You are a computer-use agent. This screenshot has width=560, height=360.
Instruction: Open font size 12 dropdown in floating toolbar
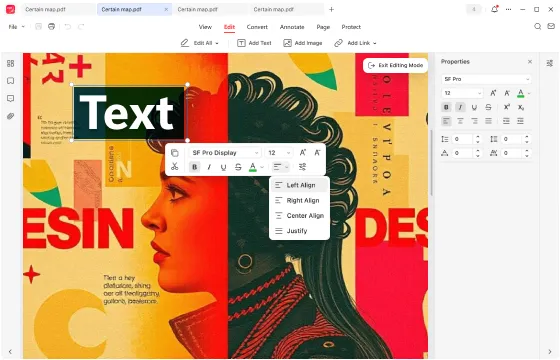pyautogui.click(x=279, y=153)
